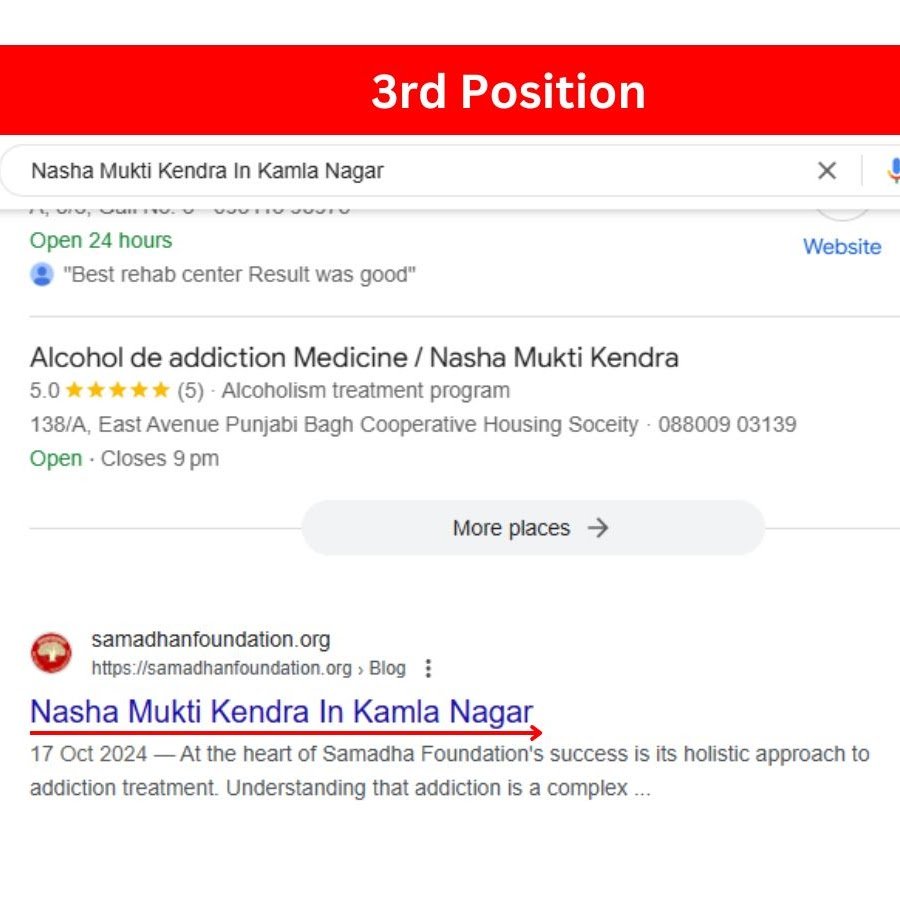
Task: Click the https://samadhanfoundation.org › Blog breadcrumb
Action: point(248,668)
